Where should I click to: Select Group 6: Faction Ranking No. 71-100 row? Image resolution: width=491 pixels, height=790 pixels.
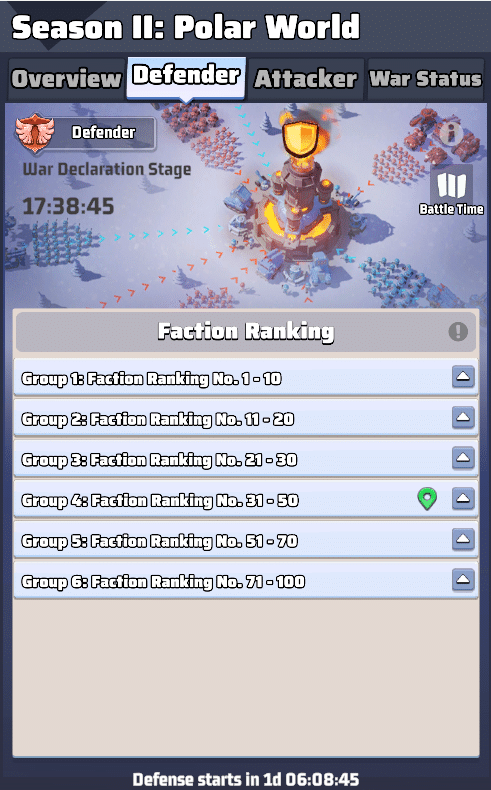pos(246,581)
